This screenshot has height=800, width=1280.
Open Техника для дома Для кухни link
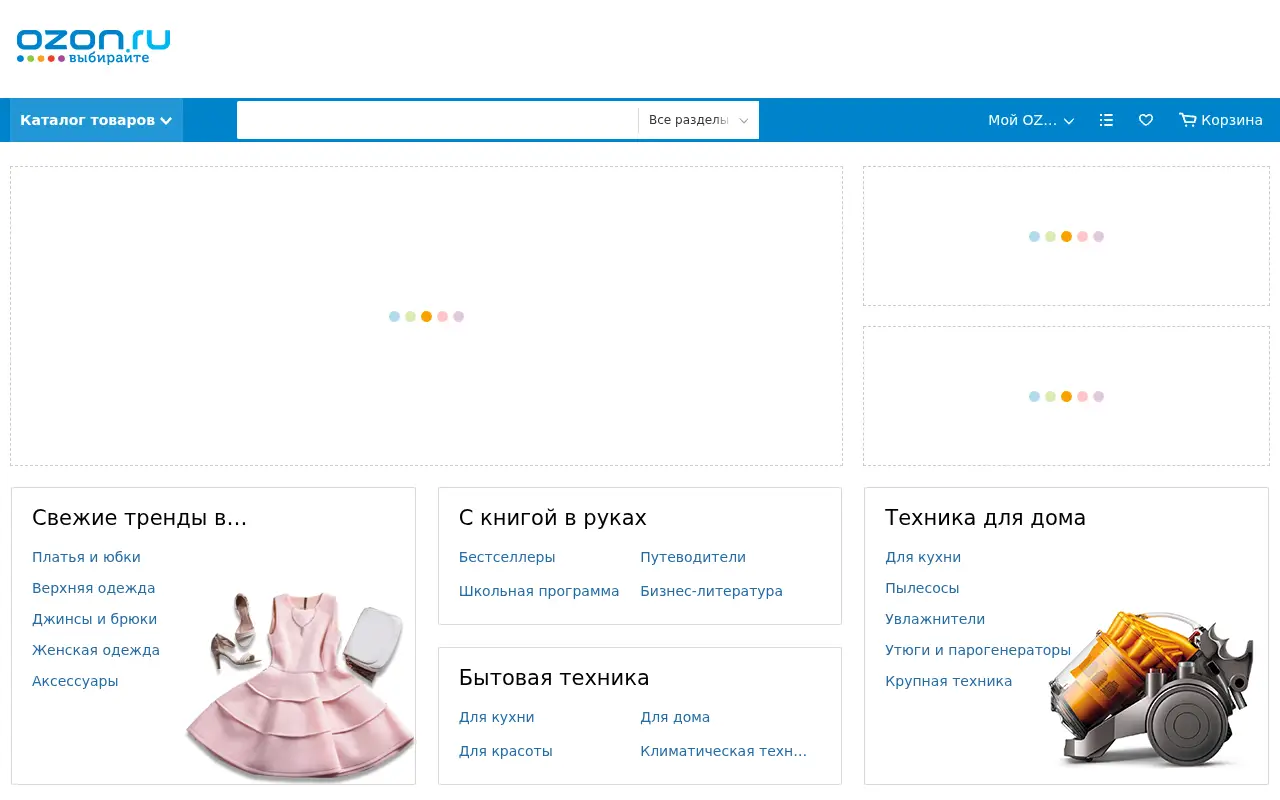[x=923, y=557]
